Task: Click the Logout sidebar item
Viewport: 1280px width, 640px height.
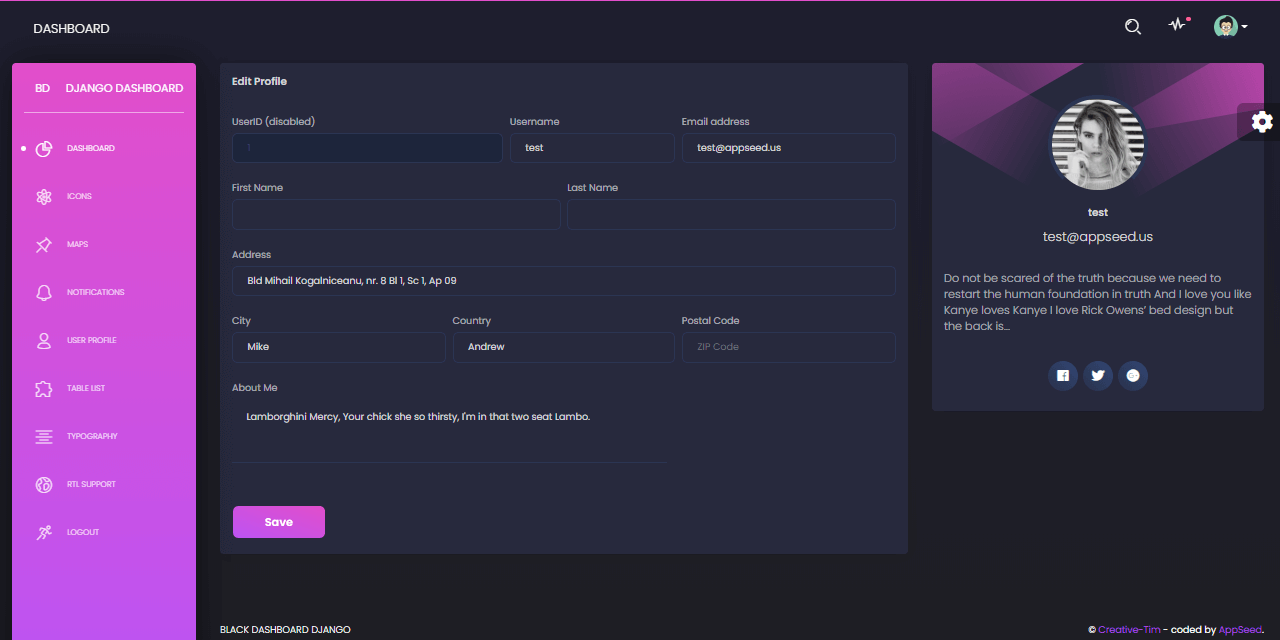Action: pos(82,533)
